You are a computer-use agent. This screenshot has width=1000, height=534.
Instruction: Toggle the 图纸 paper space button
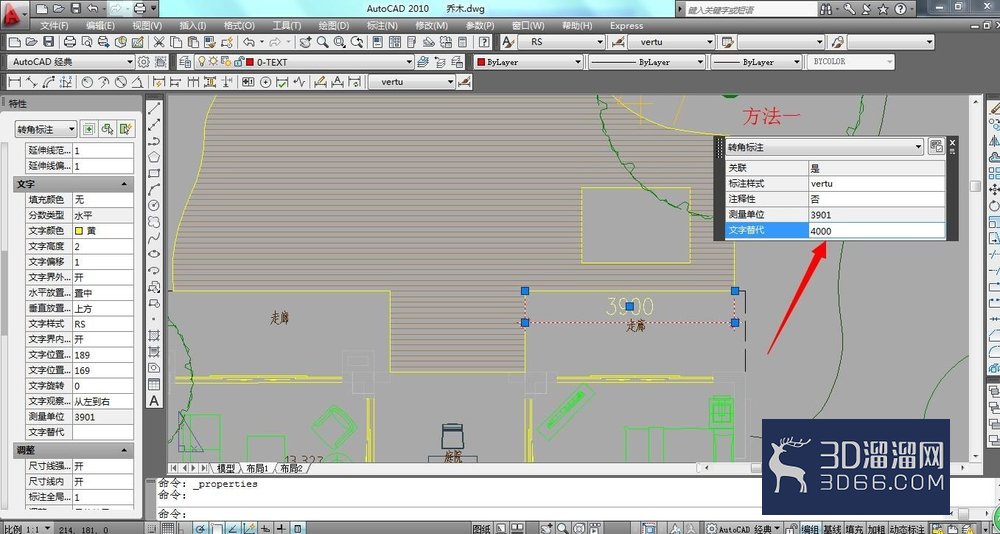pyautogui.click(x=482, y=529)
